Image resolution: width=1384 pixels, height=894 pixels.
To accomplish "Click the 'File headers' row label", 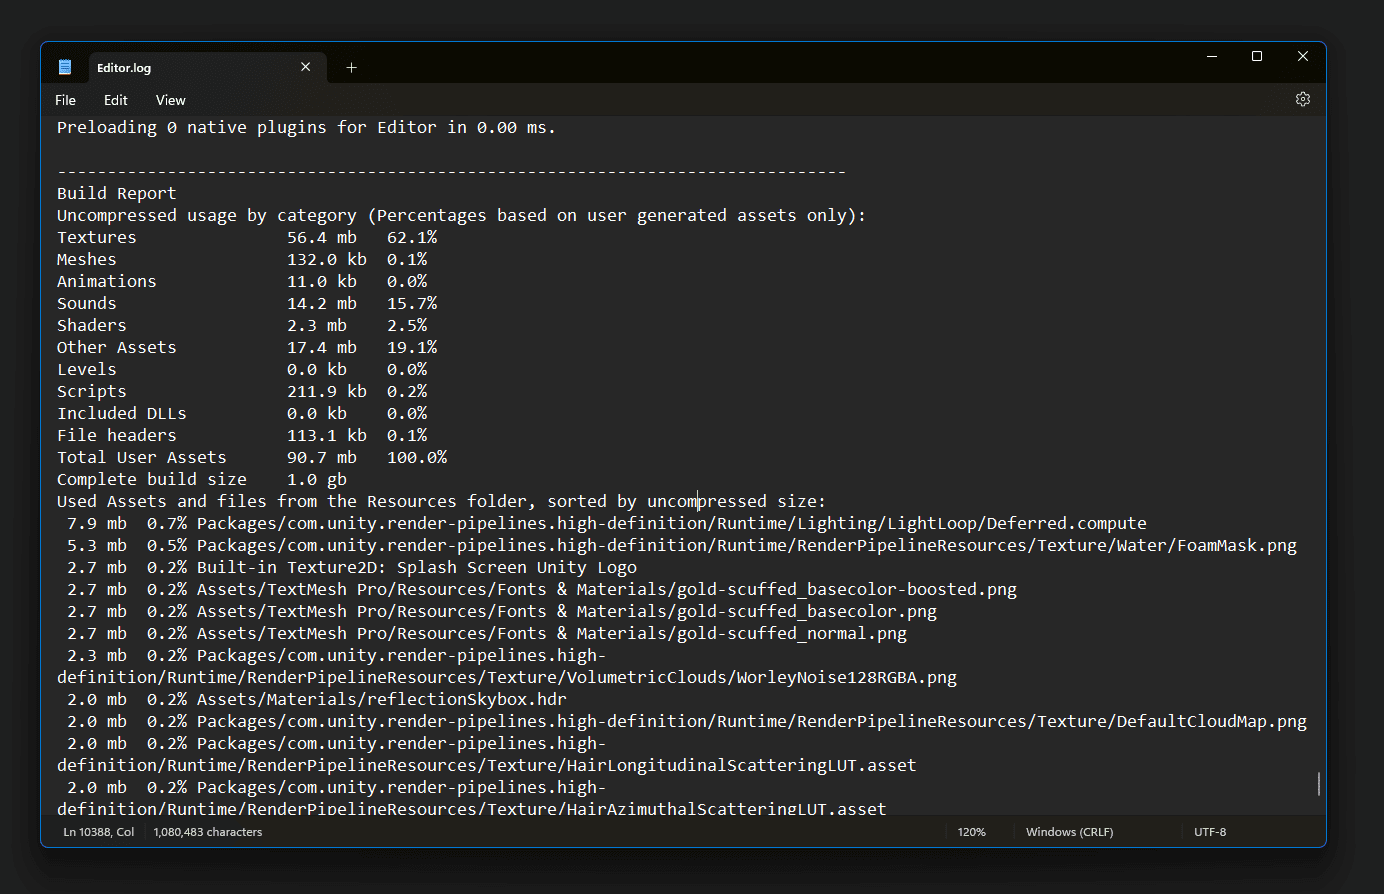I will 116,435.
